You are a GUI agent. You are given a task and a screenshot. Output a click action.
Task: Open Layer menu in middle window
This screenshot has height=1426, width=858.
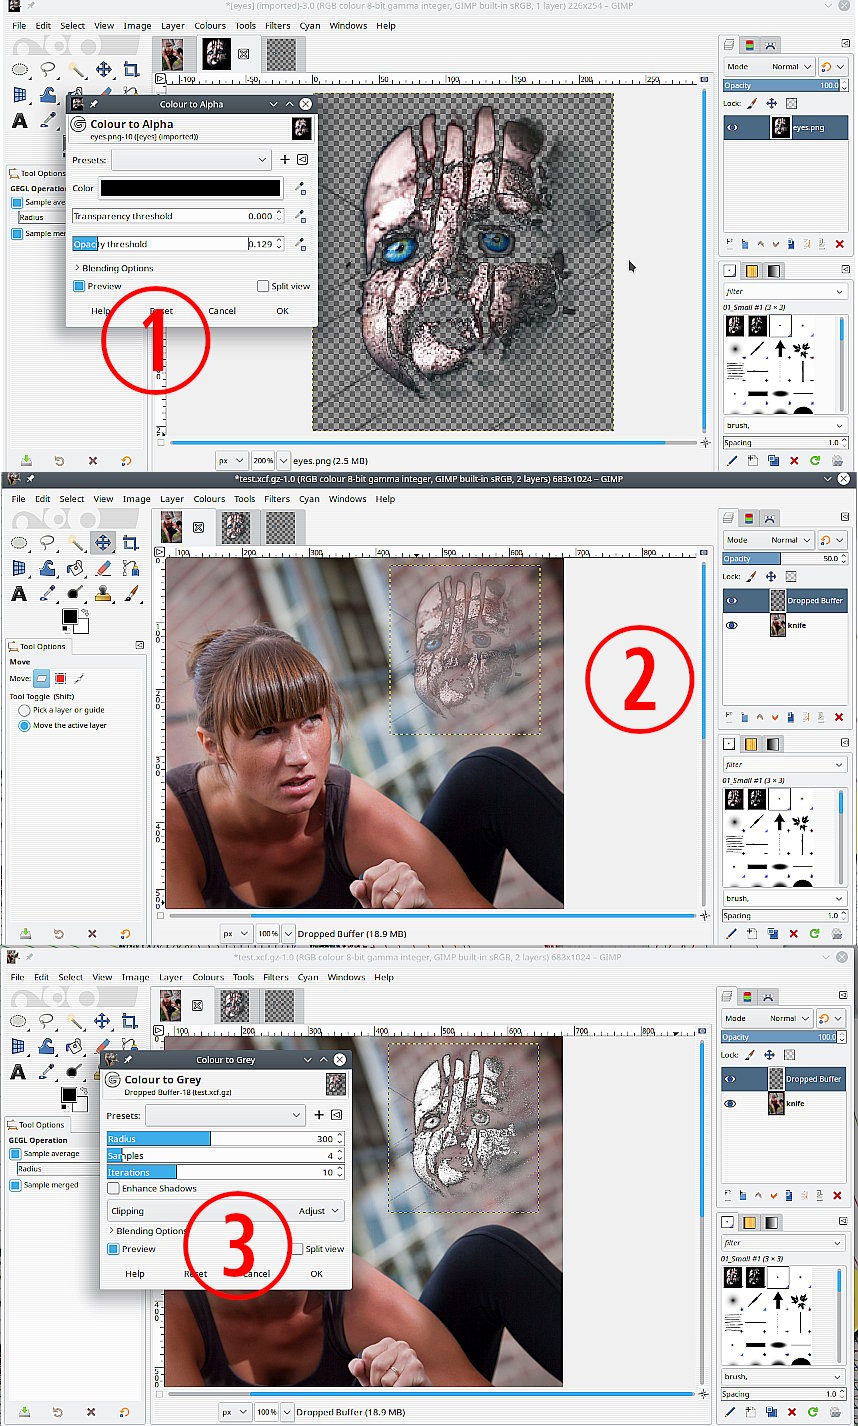coord(172,498)
